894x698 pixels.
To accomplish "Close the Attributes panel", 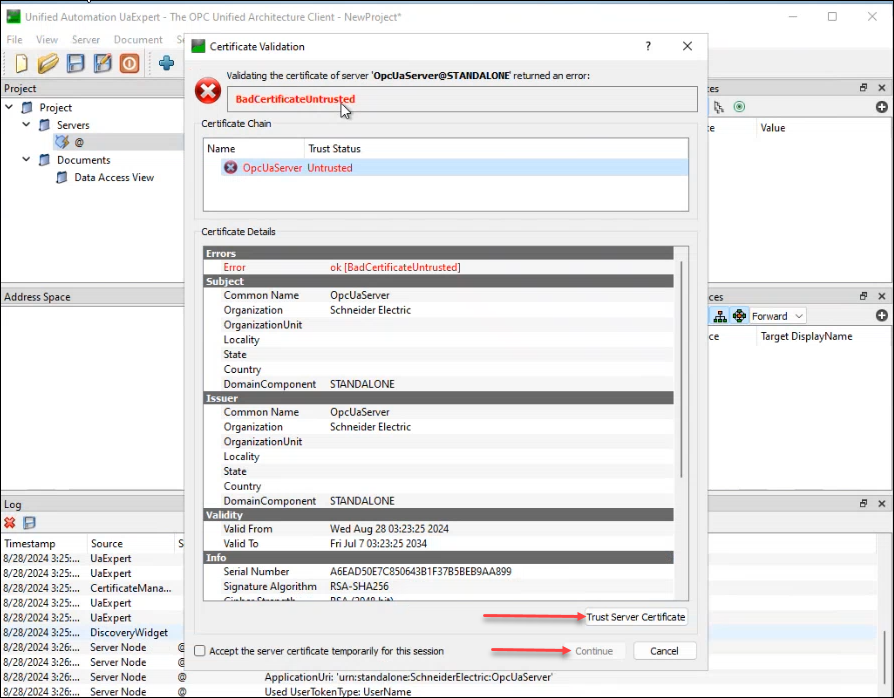I will (x=881, y=88).
